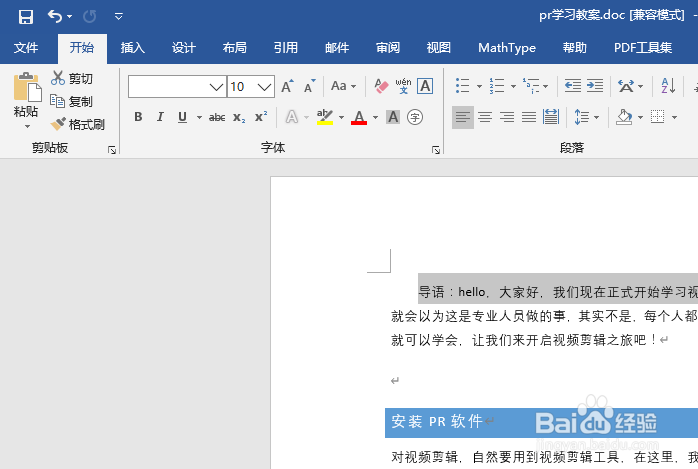Toggle underline formatting

coord(182,117)
